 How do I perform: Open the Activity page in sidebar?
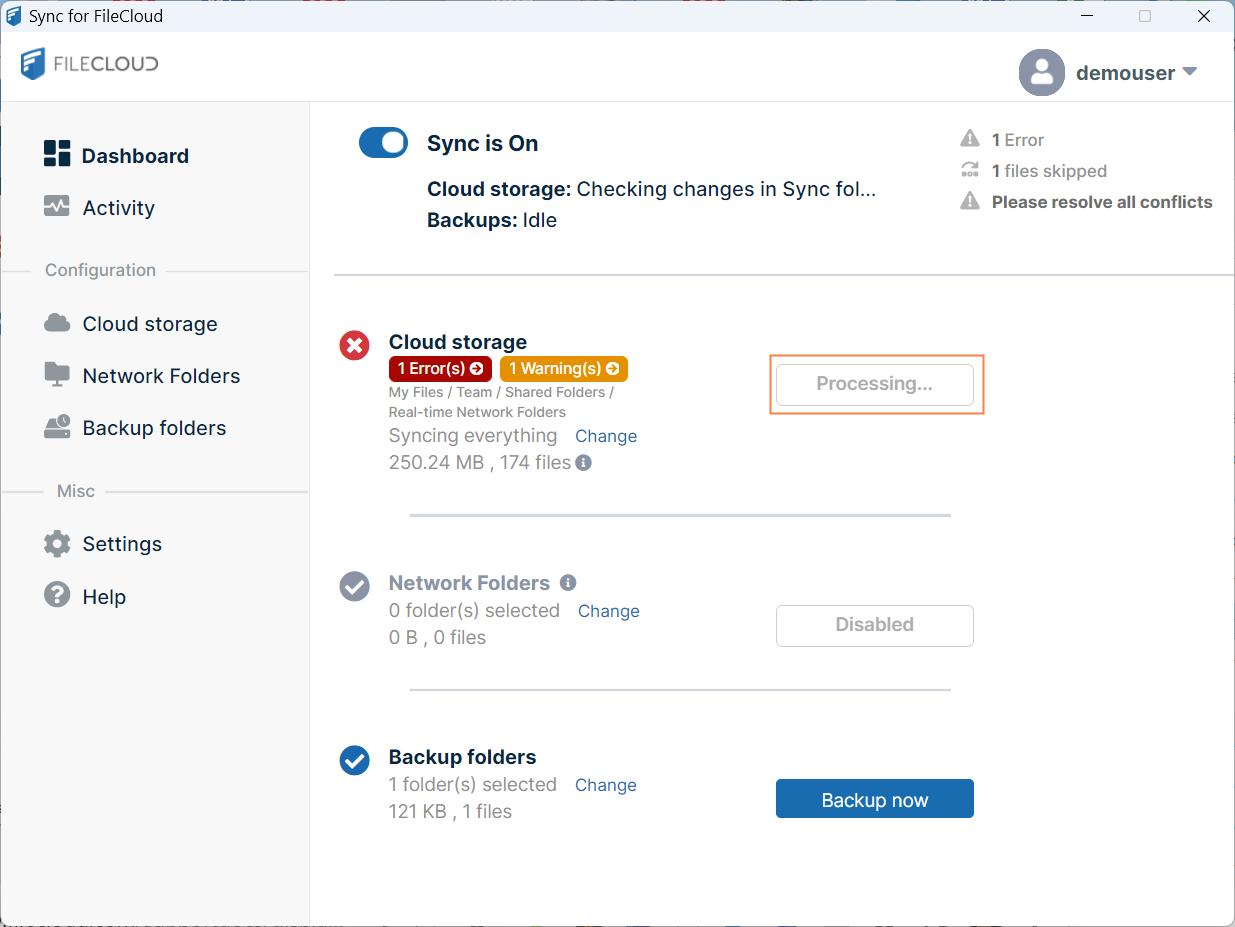pyautogui.click(x=118, y=208)
